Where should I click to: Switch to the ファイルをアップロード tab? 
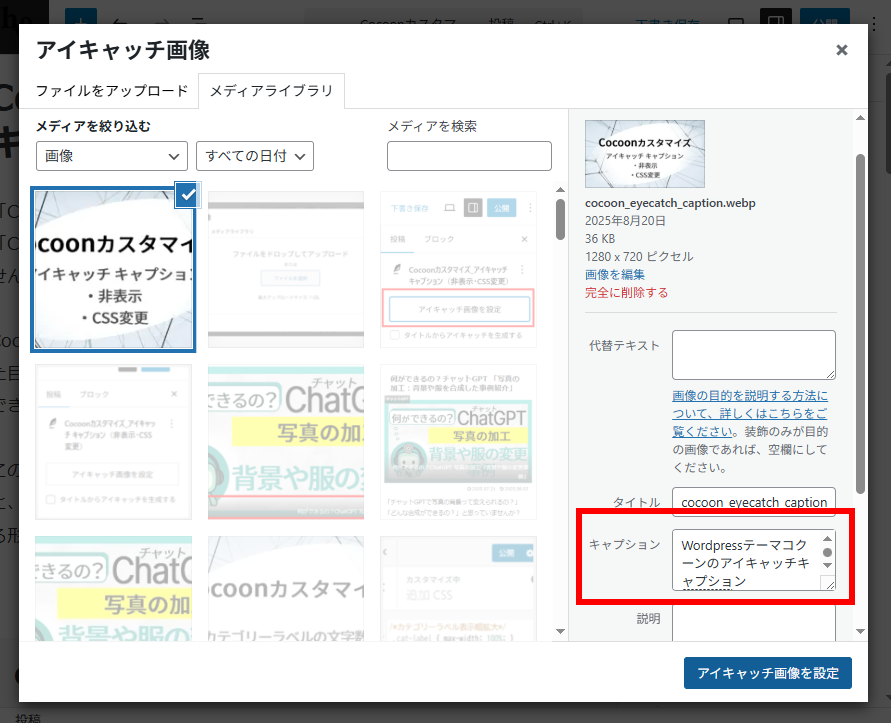point(112,91)
